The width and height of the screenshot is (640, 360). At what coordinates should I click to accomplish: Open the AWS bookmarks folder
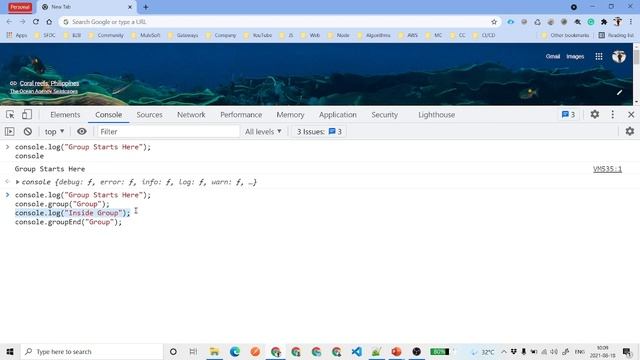[408, 36]
